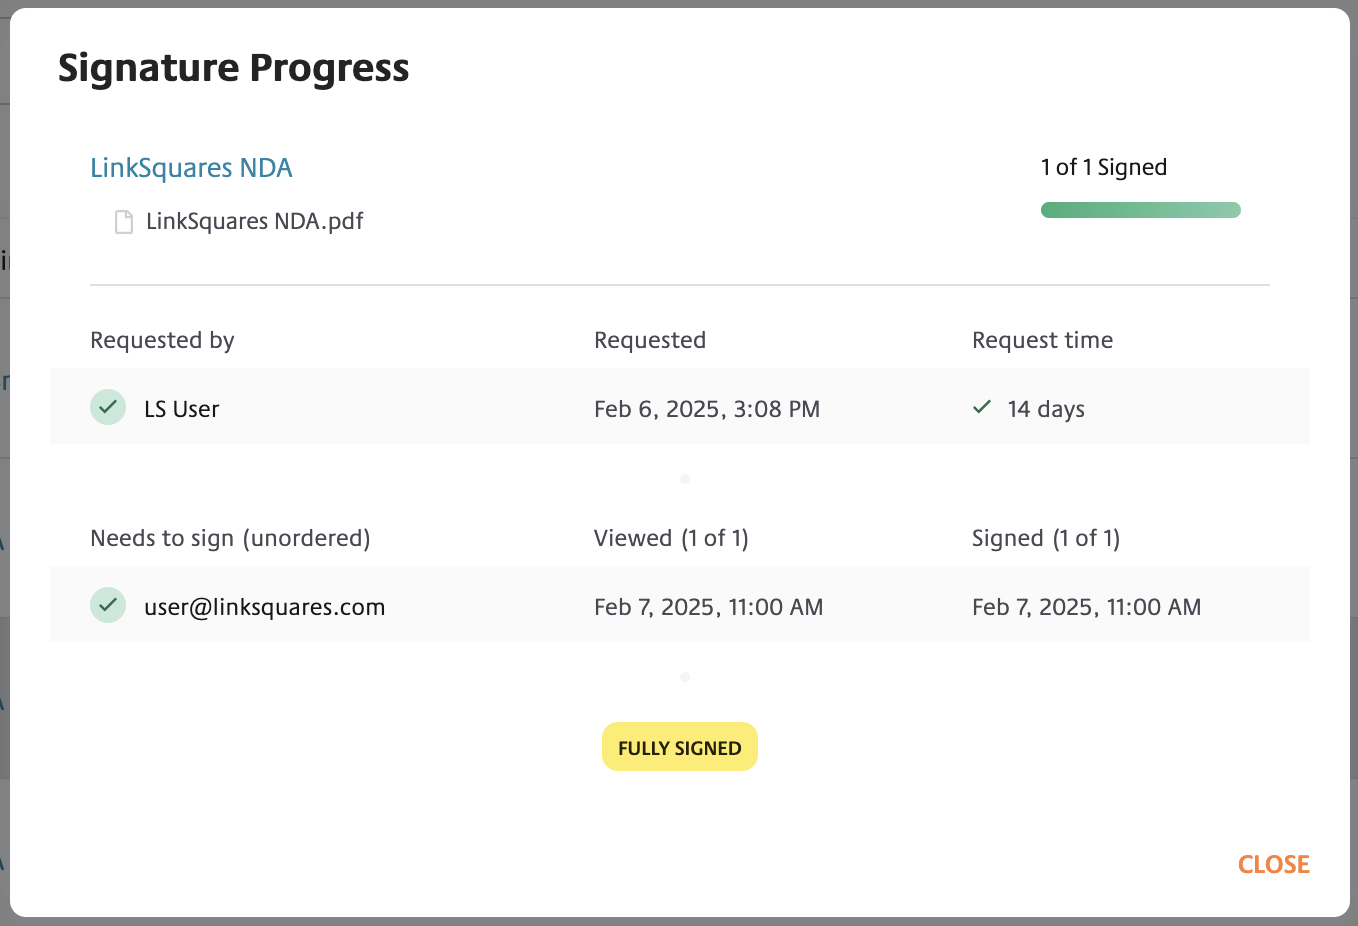
Task: Click the checkmark icon beside 14 days
Action: coord(982,407)
